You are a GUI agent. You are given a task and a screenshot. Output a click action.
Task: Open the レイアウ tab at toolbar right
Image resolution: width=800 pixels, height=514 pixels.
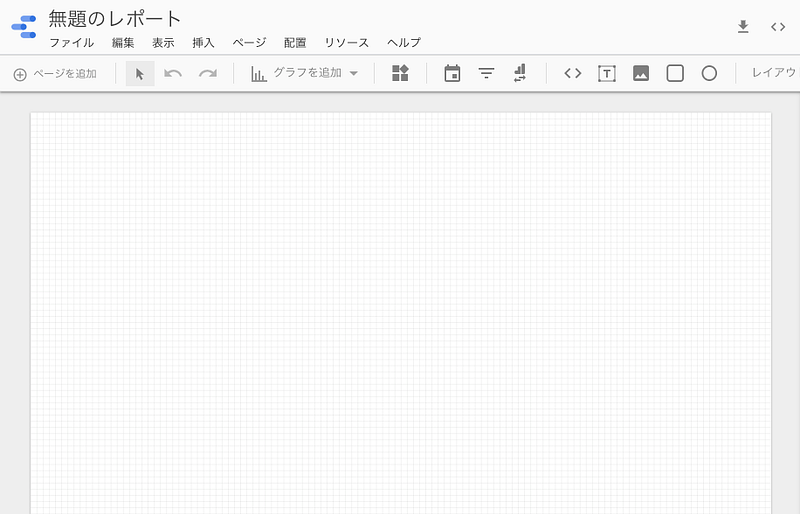point(774,73)
